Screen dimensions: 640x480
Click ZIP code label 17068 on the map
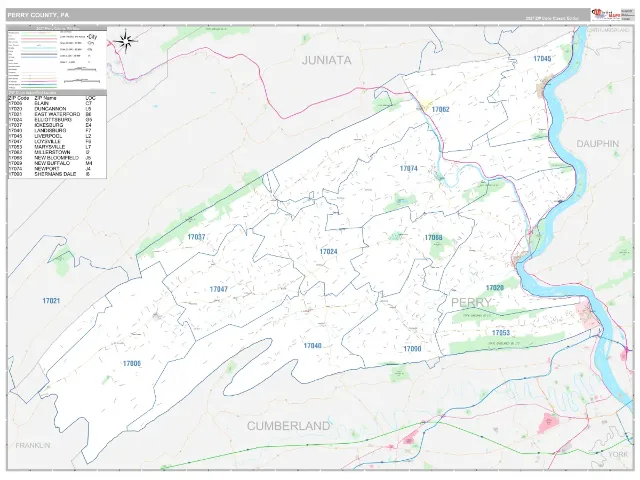[x=433, y=238]
